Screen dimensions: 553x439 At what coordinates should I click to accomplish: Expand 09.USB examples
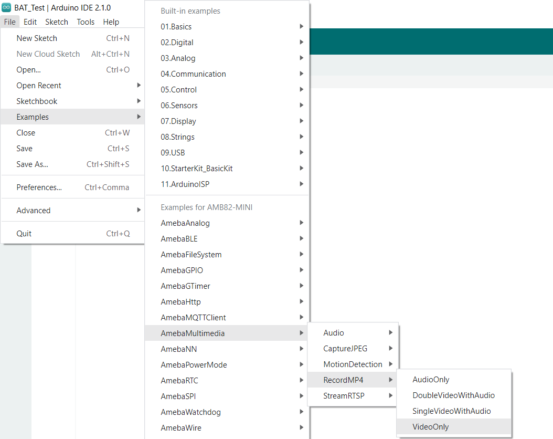(227, 152)
